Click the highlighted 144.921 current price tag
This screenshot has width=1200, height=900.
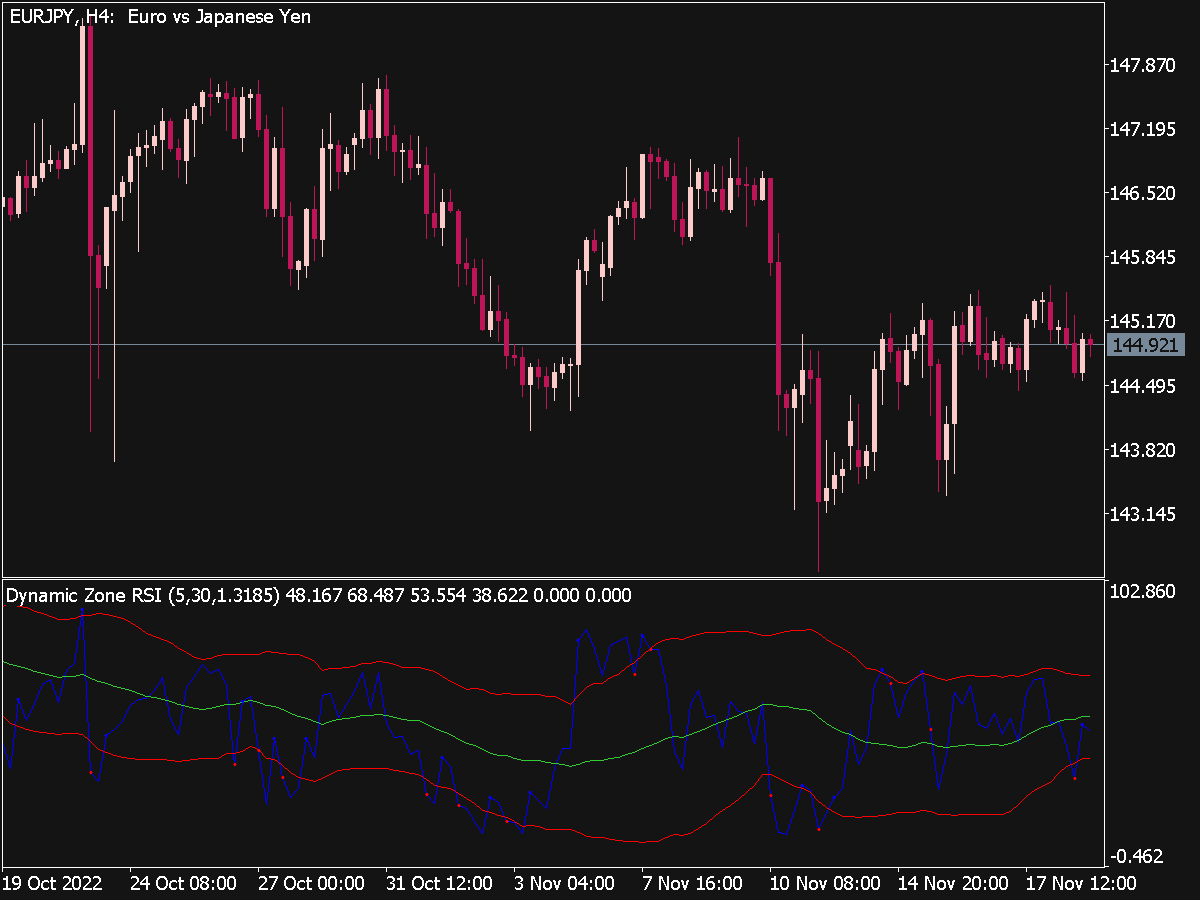1145,344
